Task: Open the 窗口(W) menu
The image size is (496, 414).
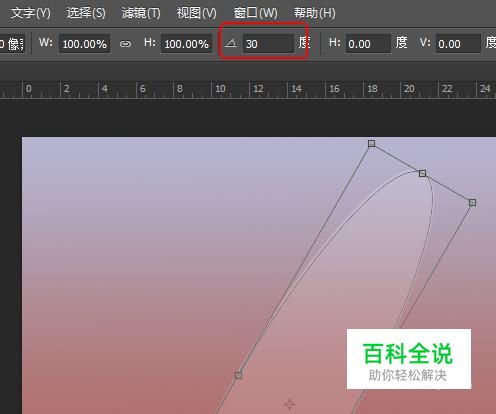Action: point(255,13)
